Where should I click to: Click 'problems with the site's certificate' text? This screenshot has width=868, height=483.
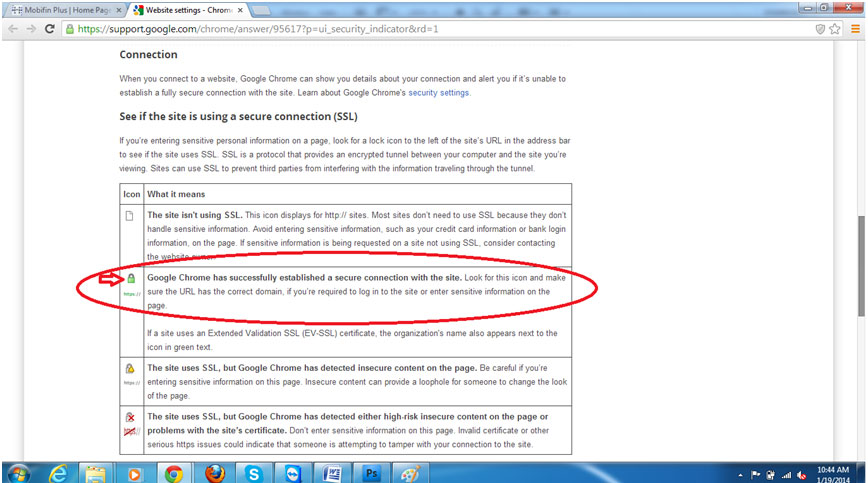[x=216, y=430]
